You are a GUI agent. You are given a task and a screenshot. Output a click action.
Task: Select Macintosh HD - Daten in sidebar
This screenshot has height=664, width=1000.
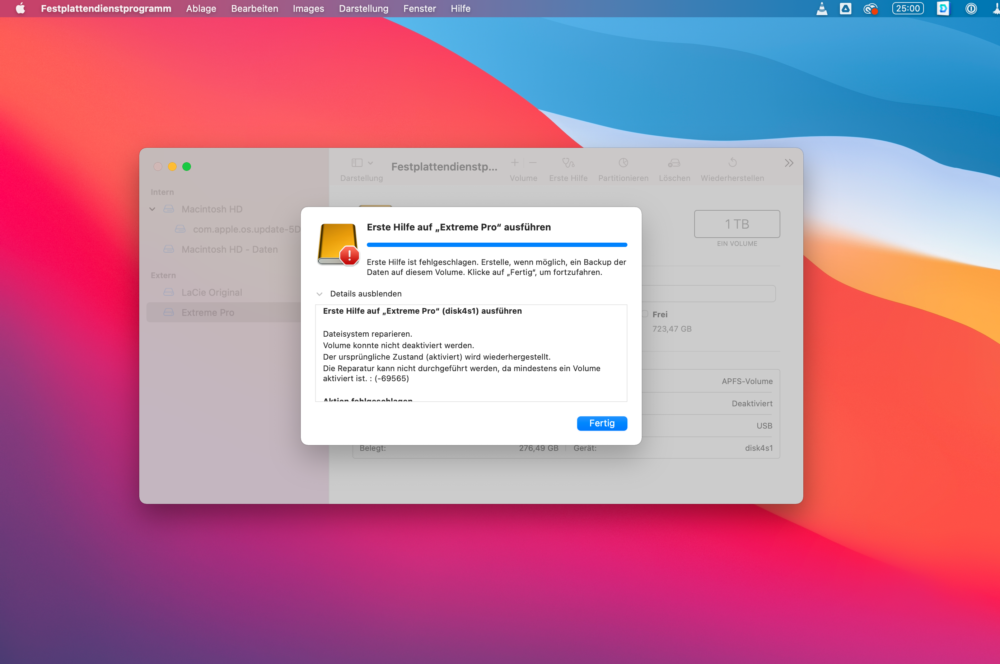coord(230,249)
